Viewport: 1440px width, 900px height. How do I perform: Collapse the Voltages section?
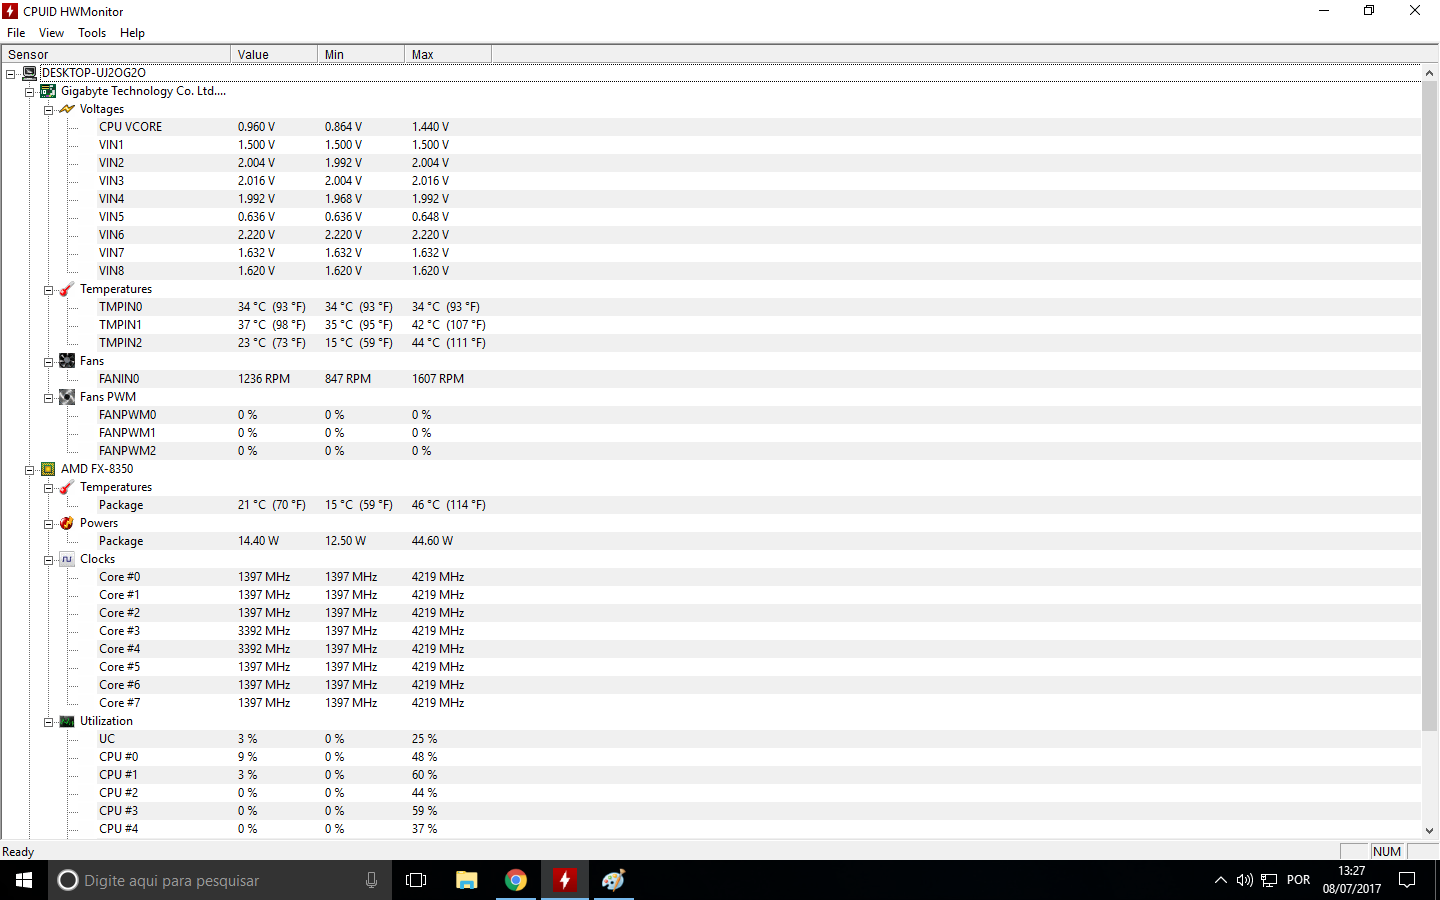click(49, 110)
